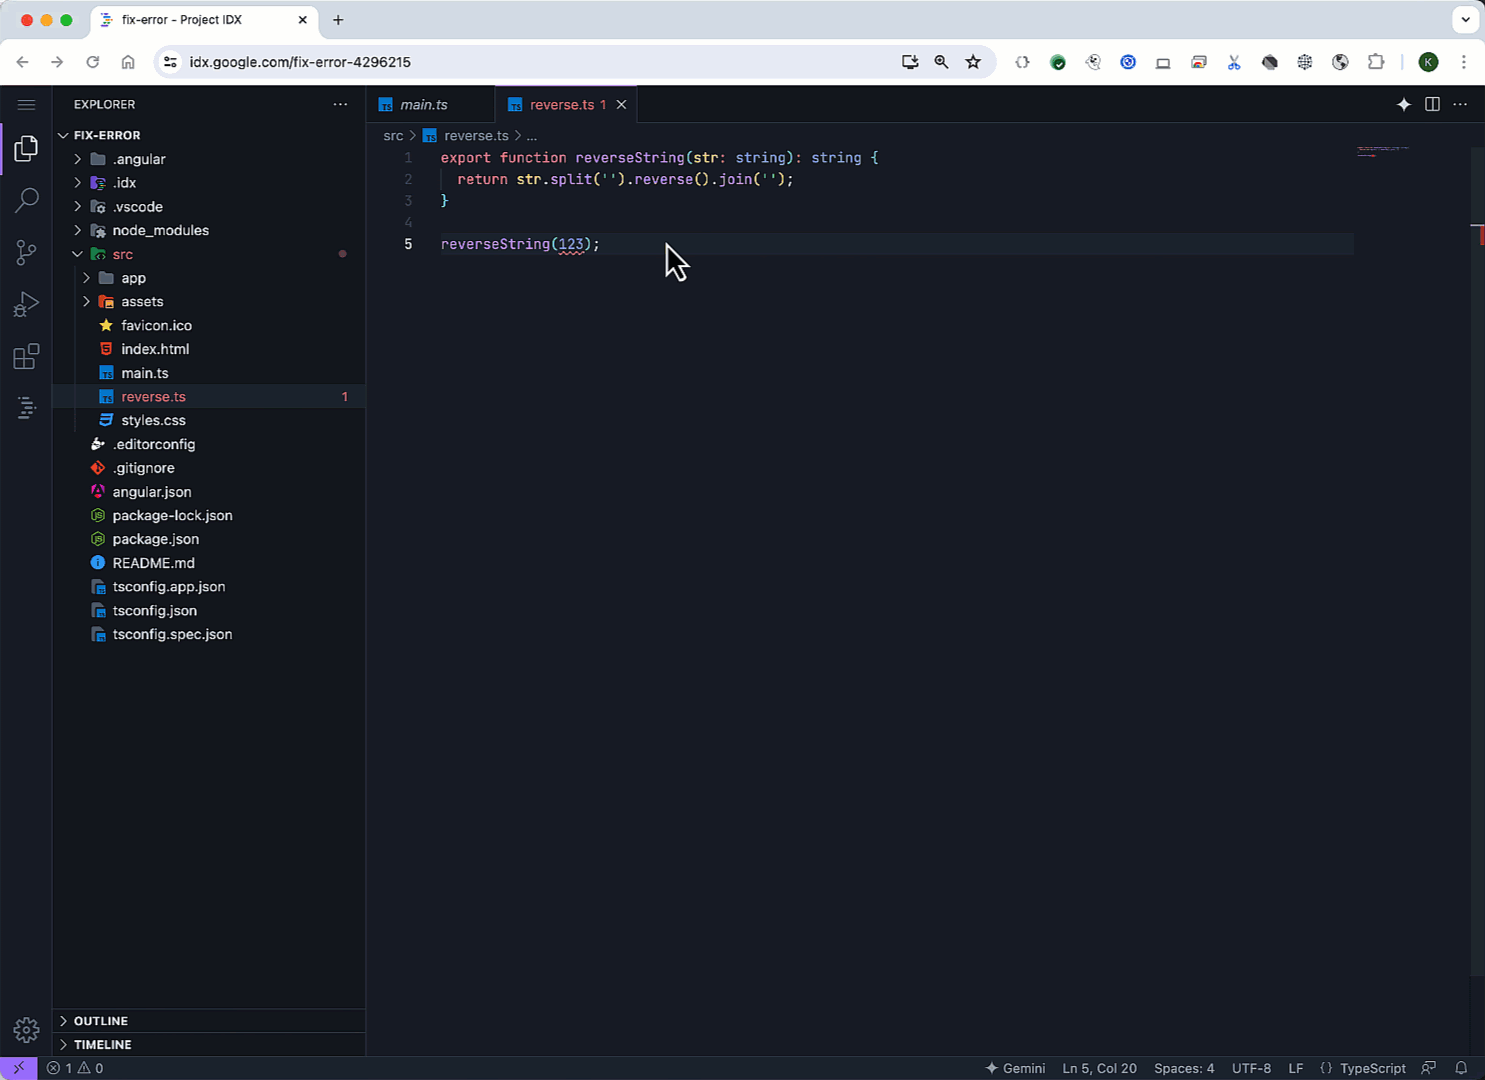This screenshot has width=1485, height=1080.
Task: Click Ln 5, Col 20 cursor position
Action: (x=1099, y=1068)
